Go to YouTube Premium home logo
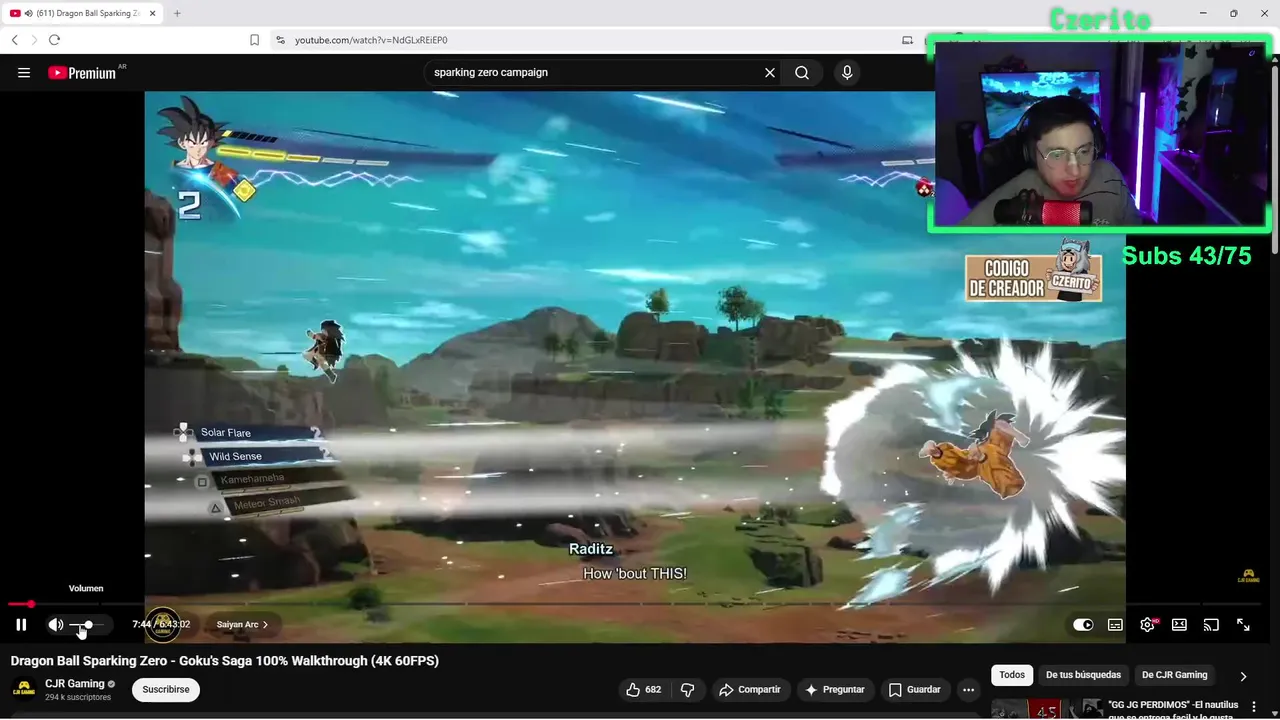This screenshot has height=720, width=1280. coord(82,73)
